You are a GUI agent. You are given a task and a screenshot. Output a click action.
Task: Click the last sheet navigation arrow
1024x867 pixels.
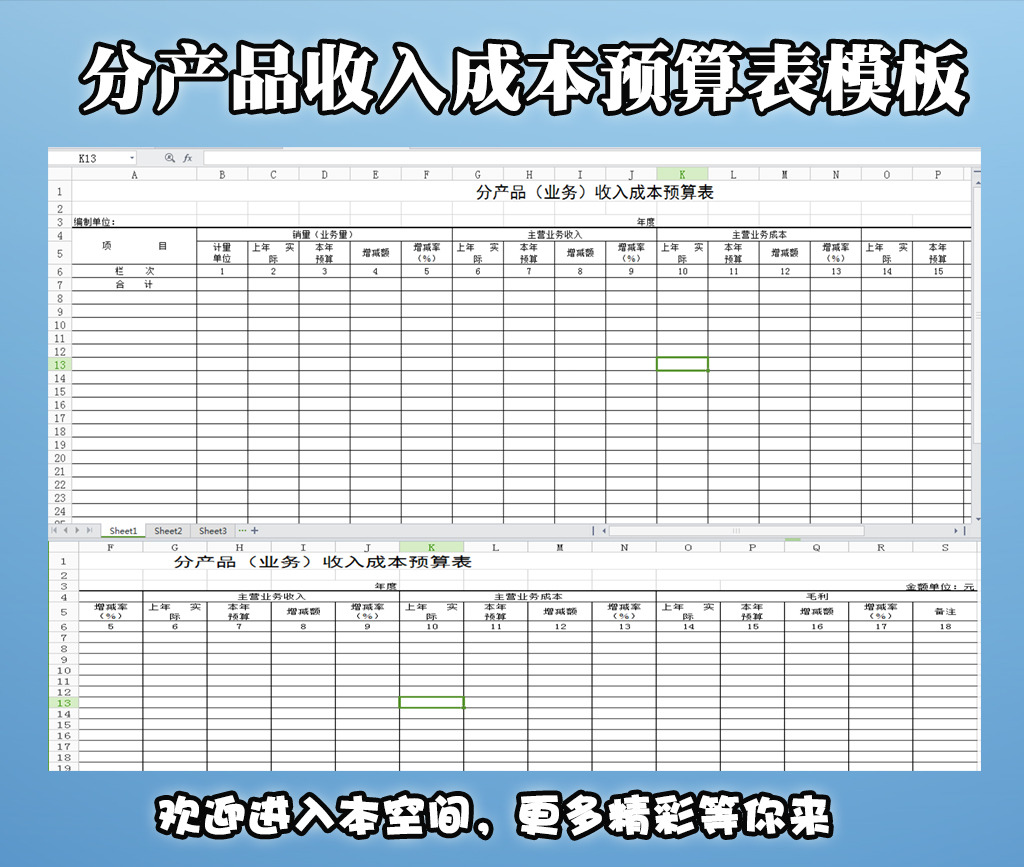click(89, 530)
